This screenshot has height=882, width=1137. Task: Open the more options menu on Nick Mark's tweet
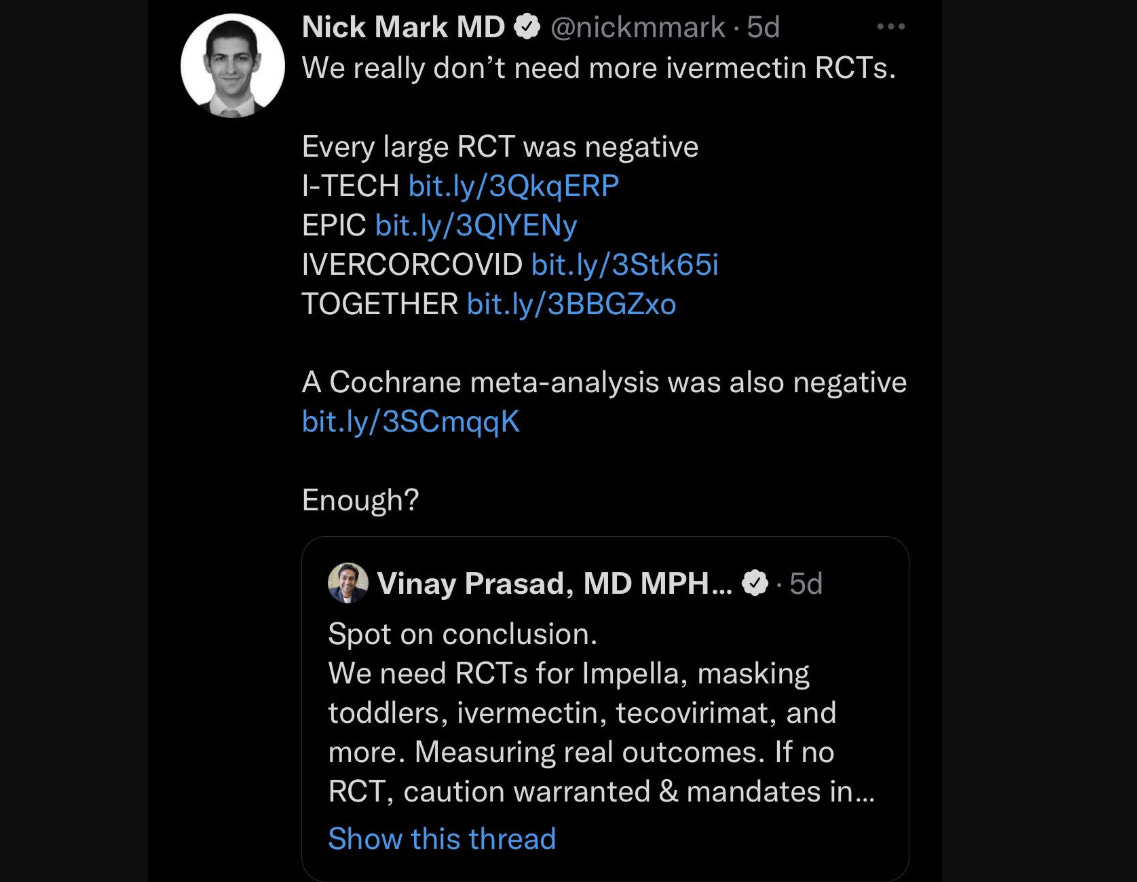pos(891,26)
